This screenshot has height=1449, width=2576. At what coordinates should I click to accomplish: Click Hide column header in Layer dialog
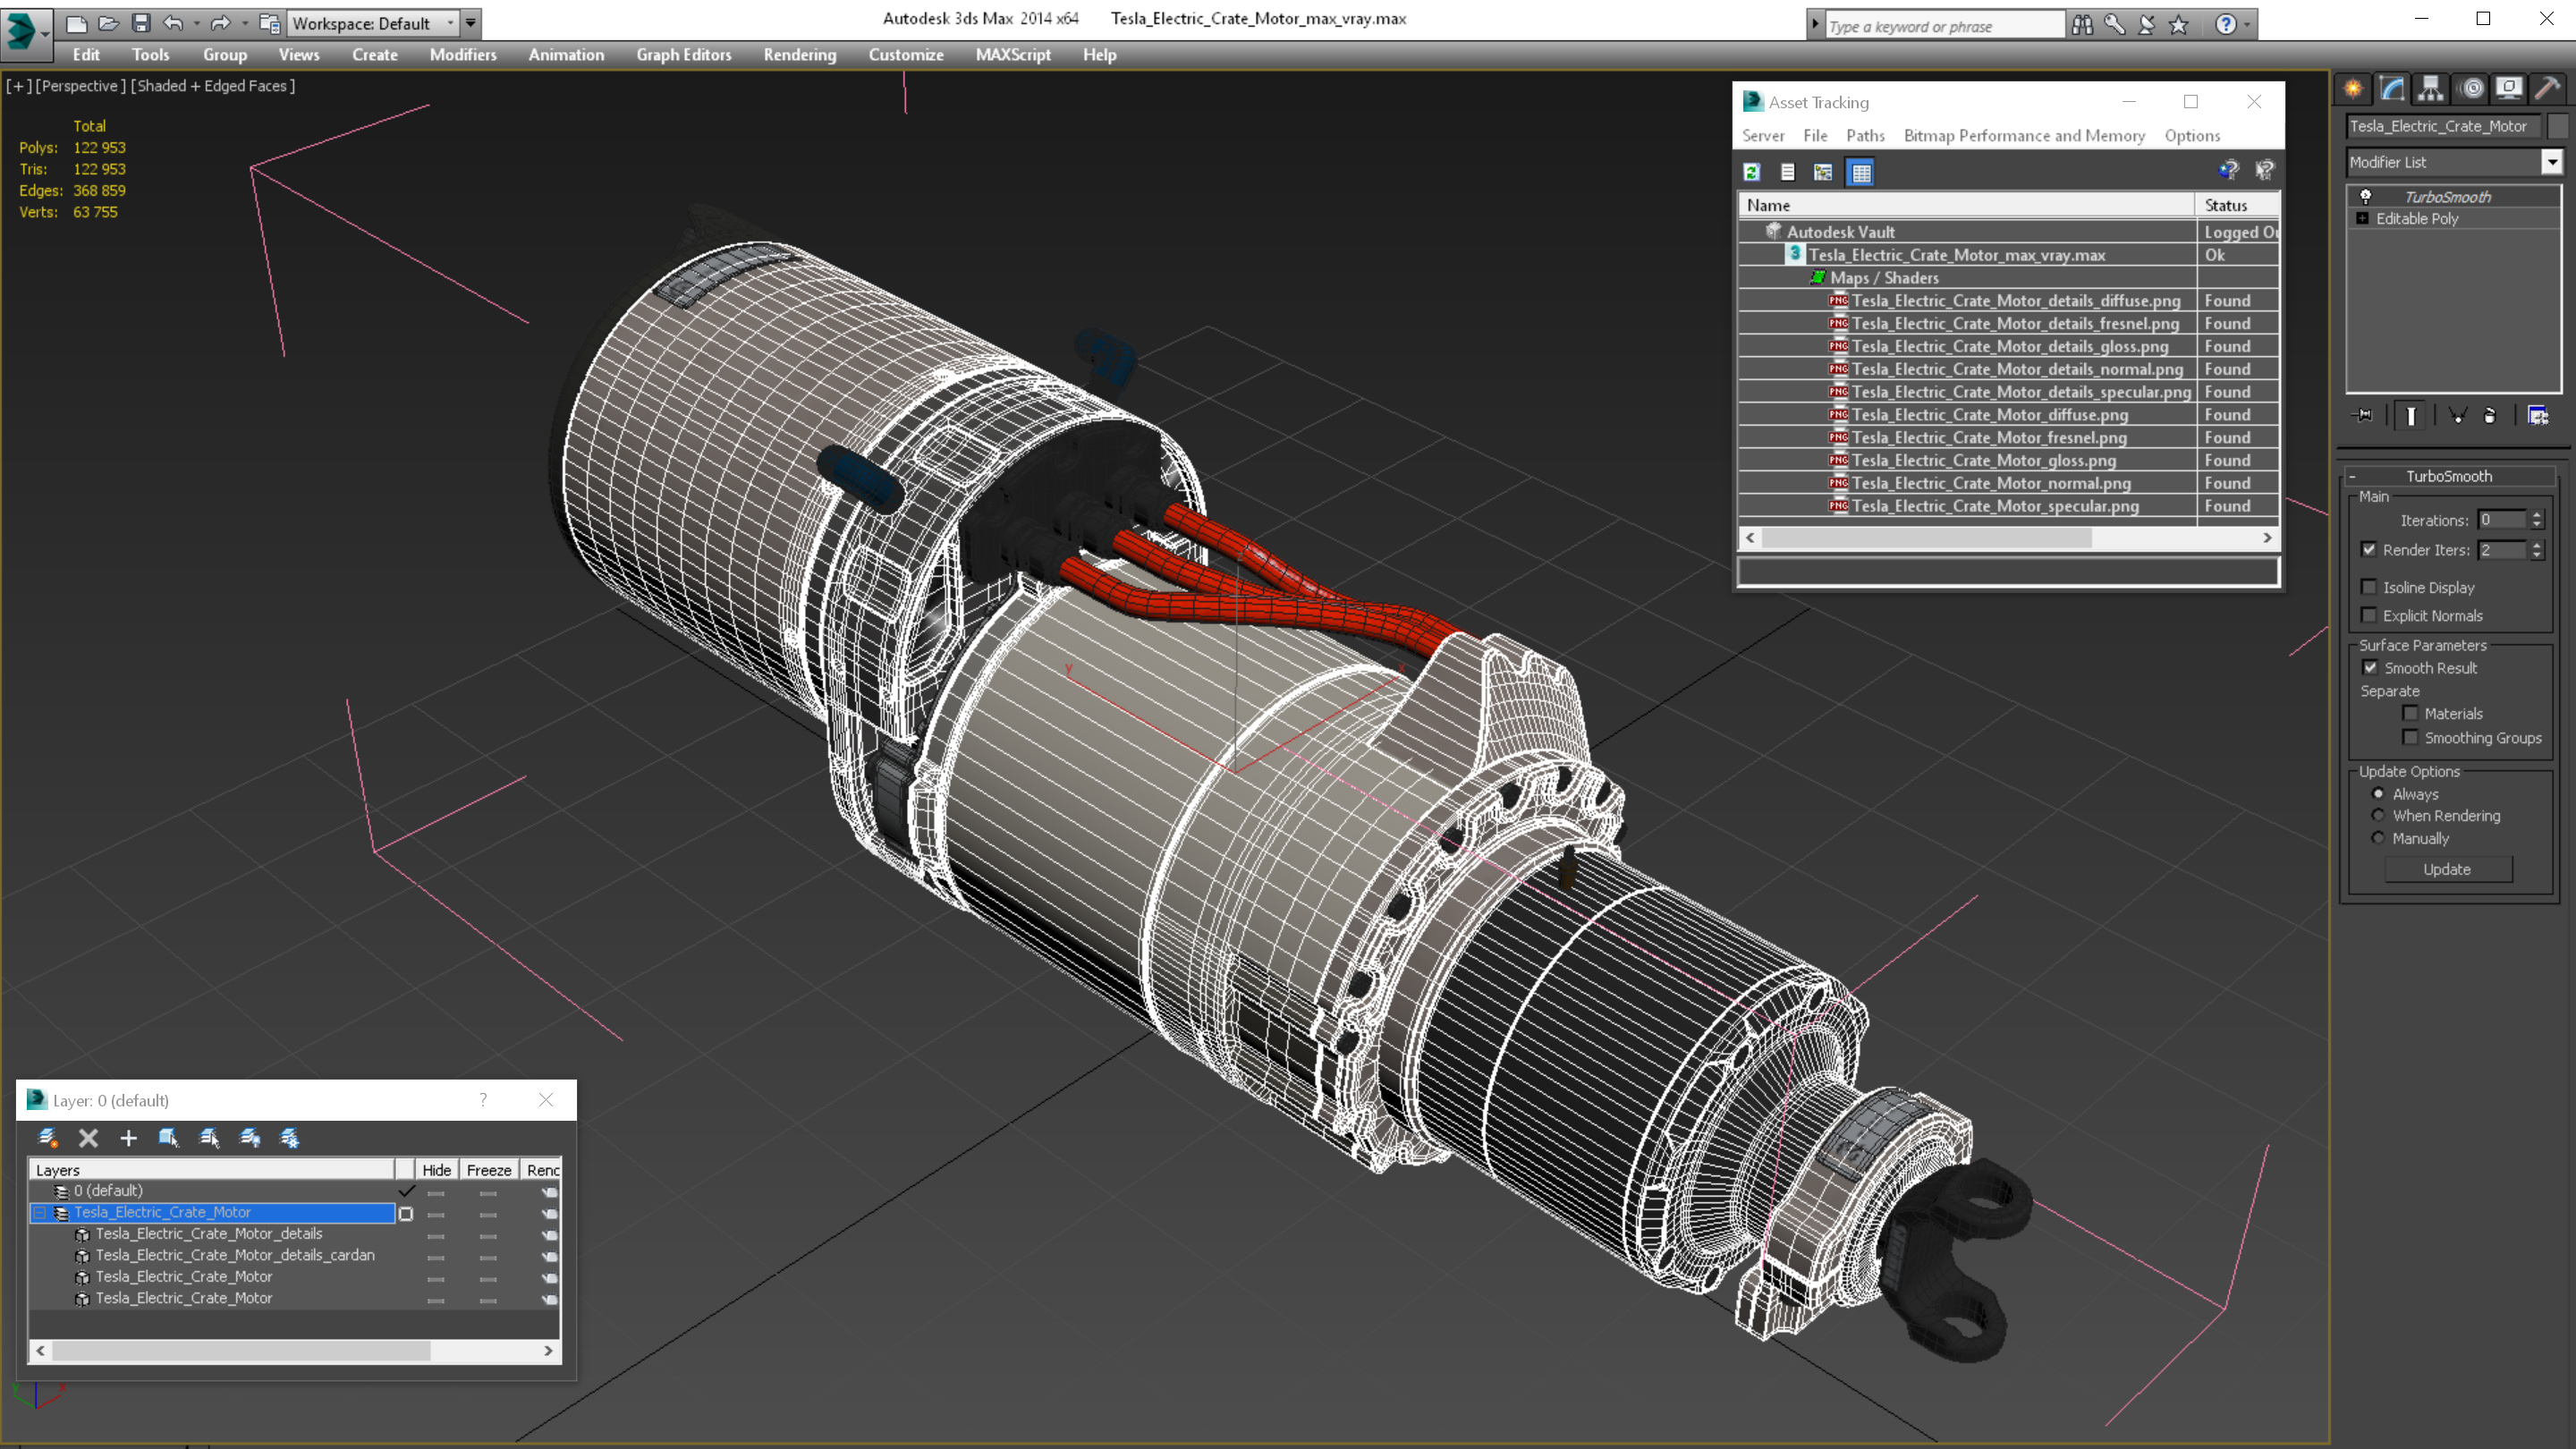point(436,1169)
